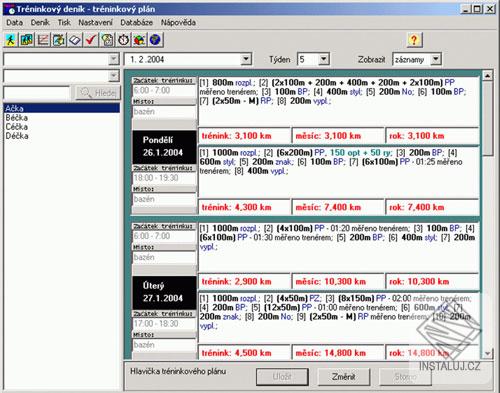Screen dimensions: 500x393
Task: Click the 'měsíc: 10,300 km' cell
Action: (338, 282)
